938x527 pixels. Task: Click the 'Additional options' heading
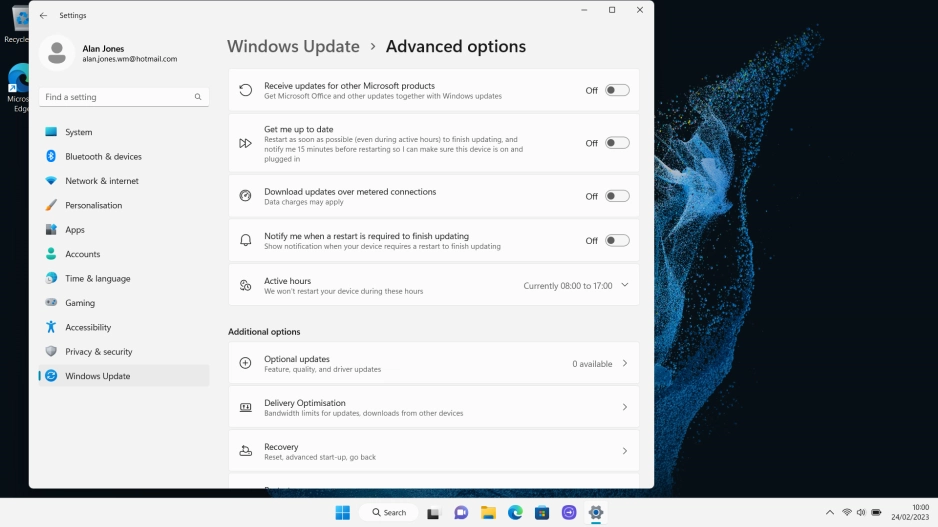click(264, 331)
